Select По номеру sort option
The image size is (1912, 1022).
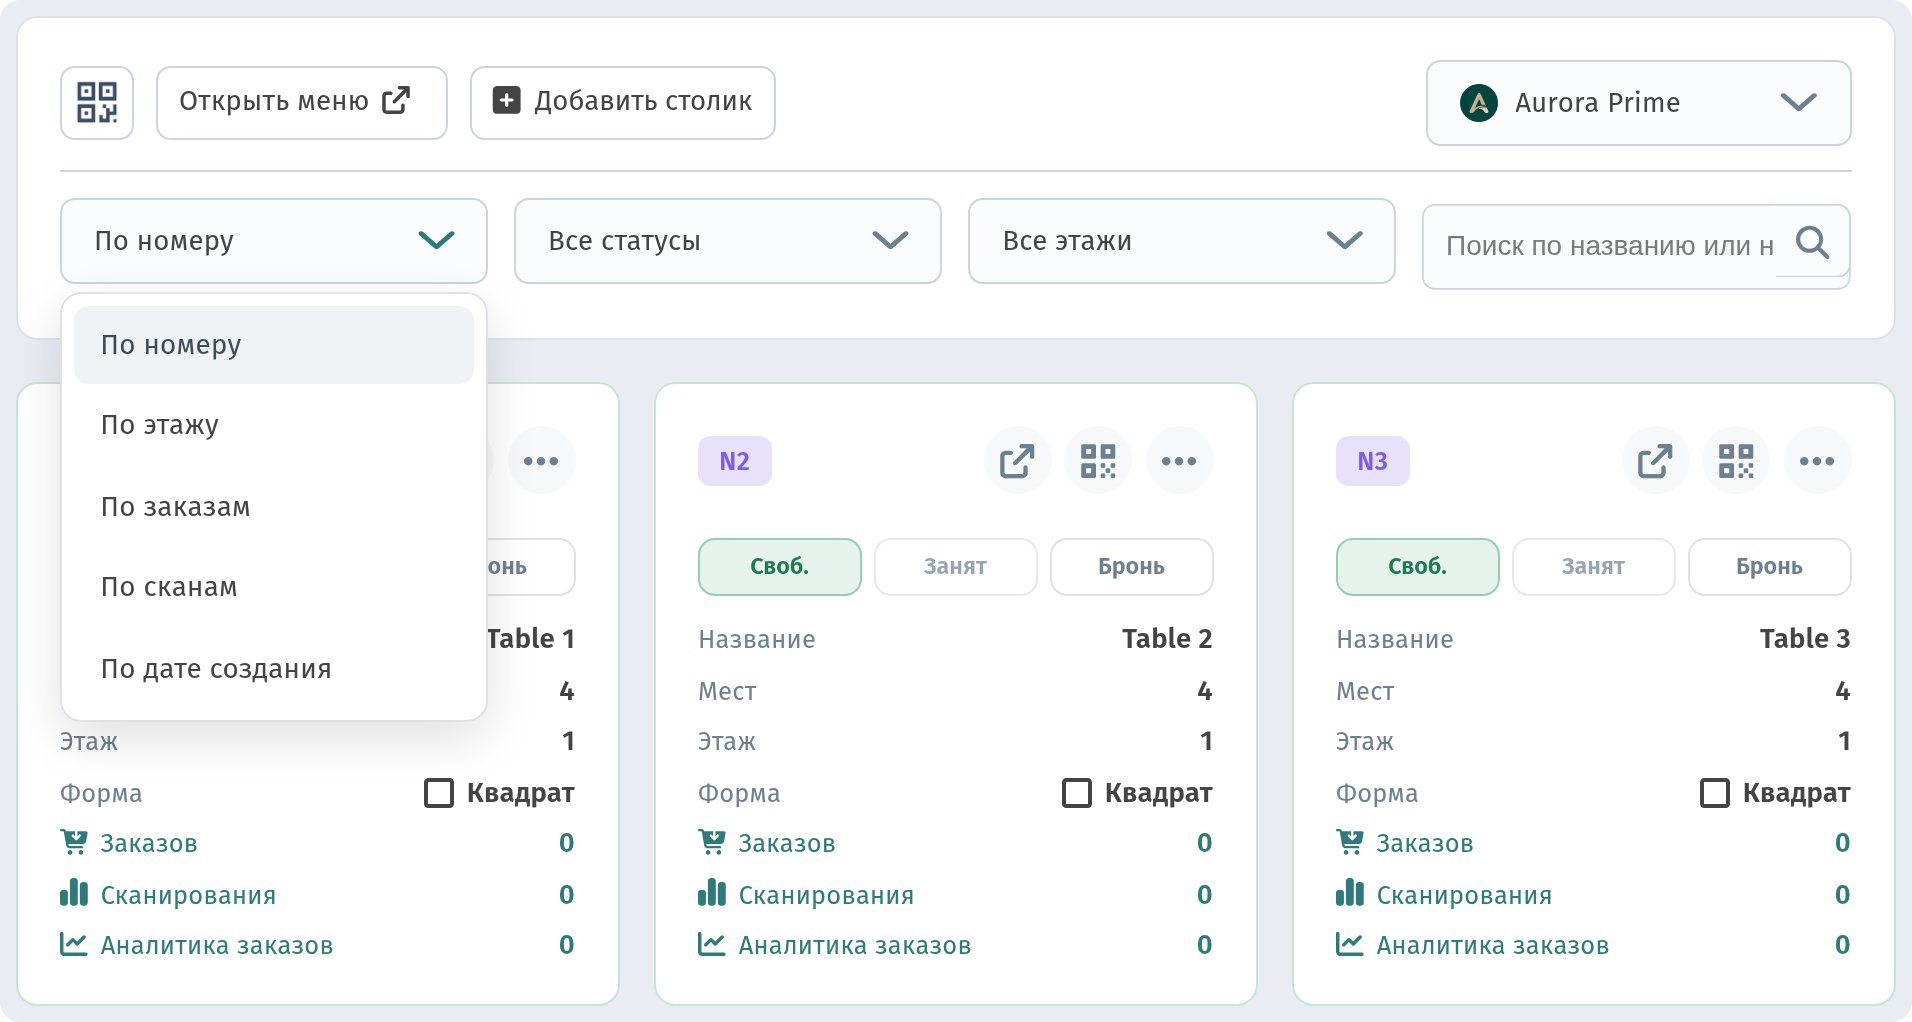(274, 345)
